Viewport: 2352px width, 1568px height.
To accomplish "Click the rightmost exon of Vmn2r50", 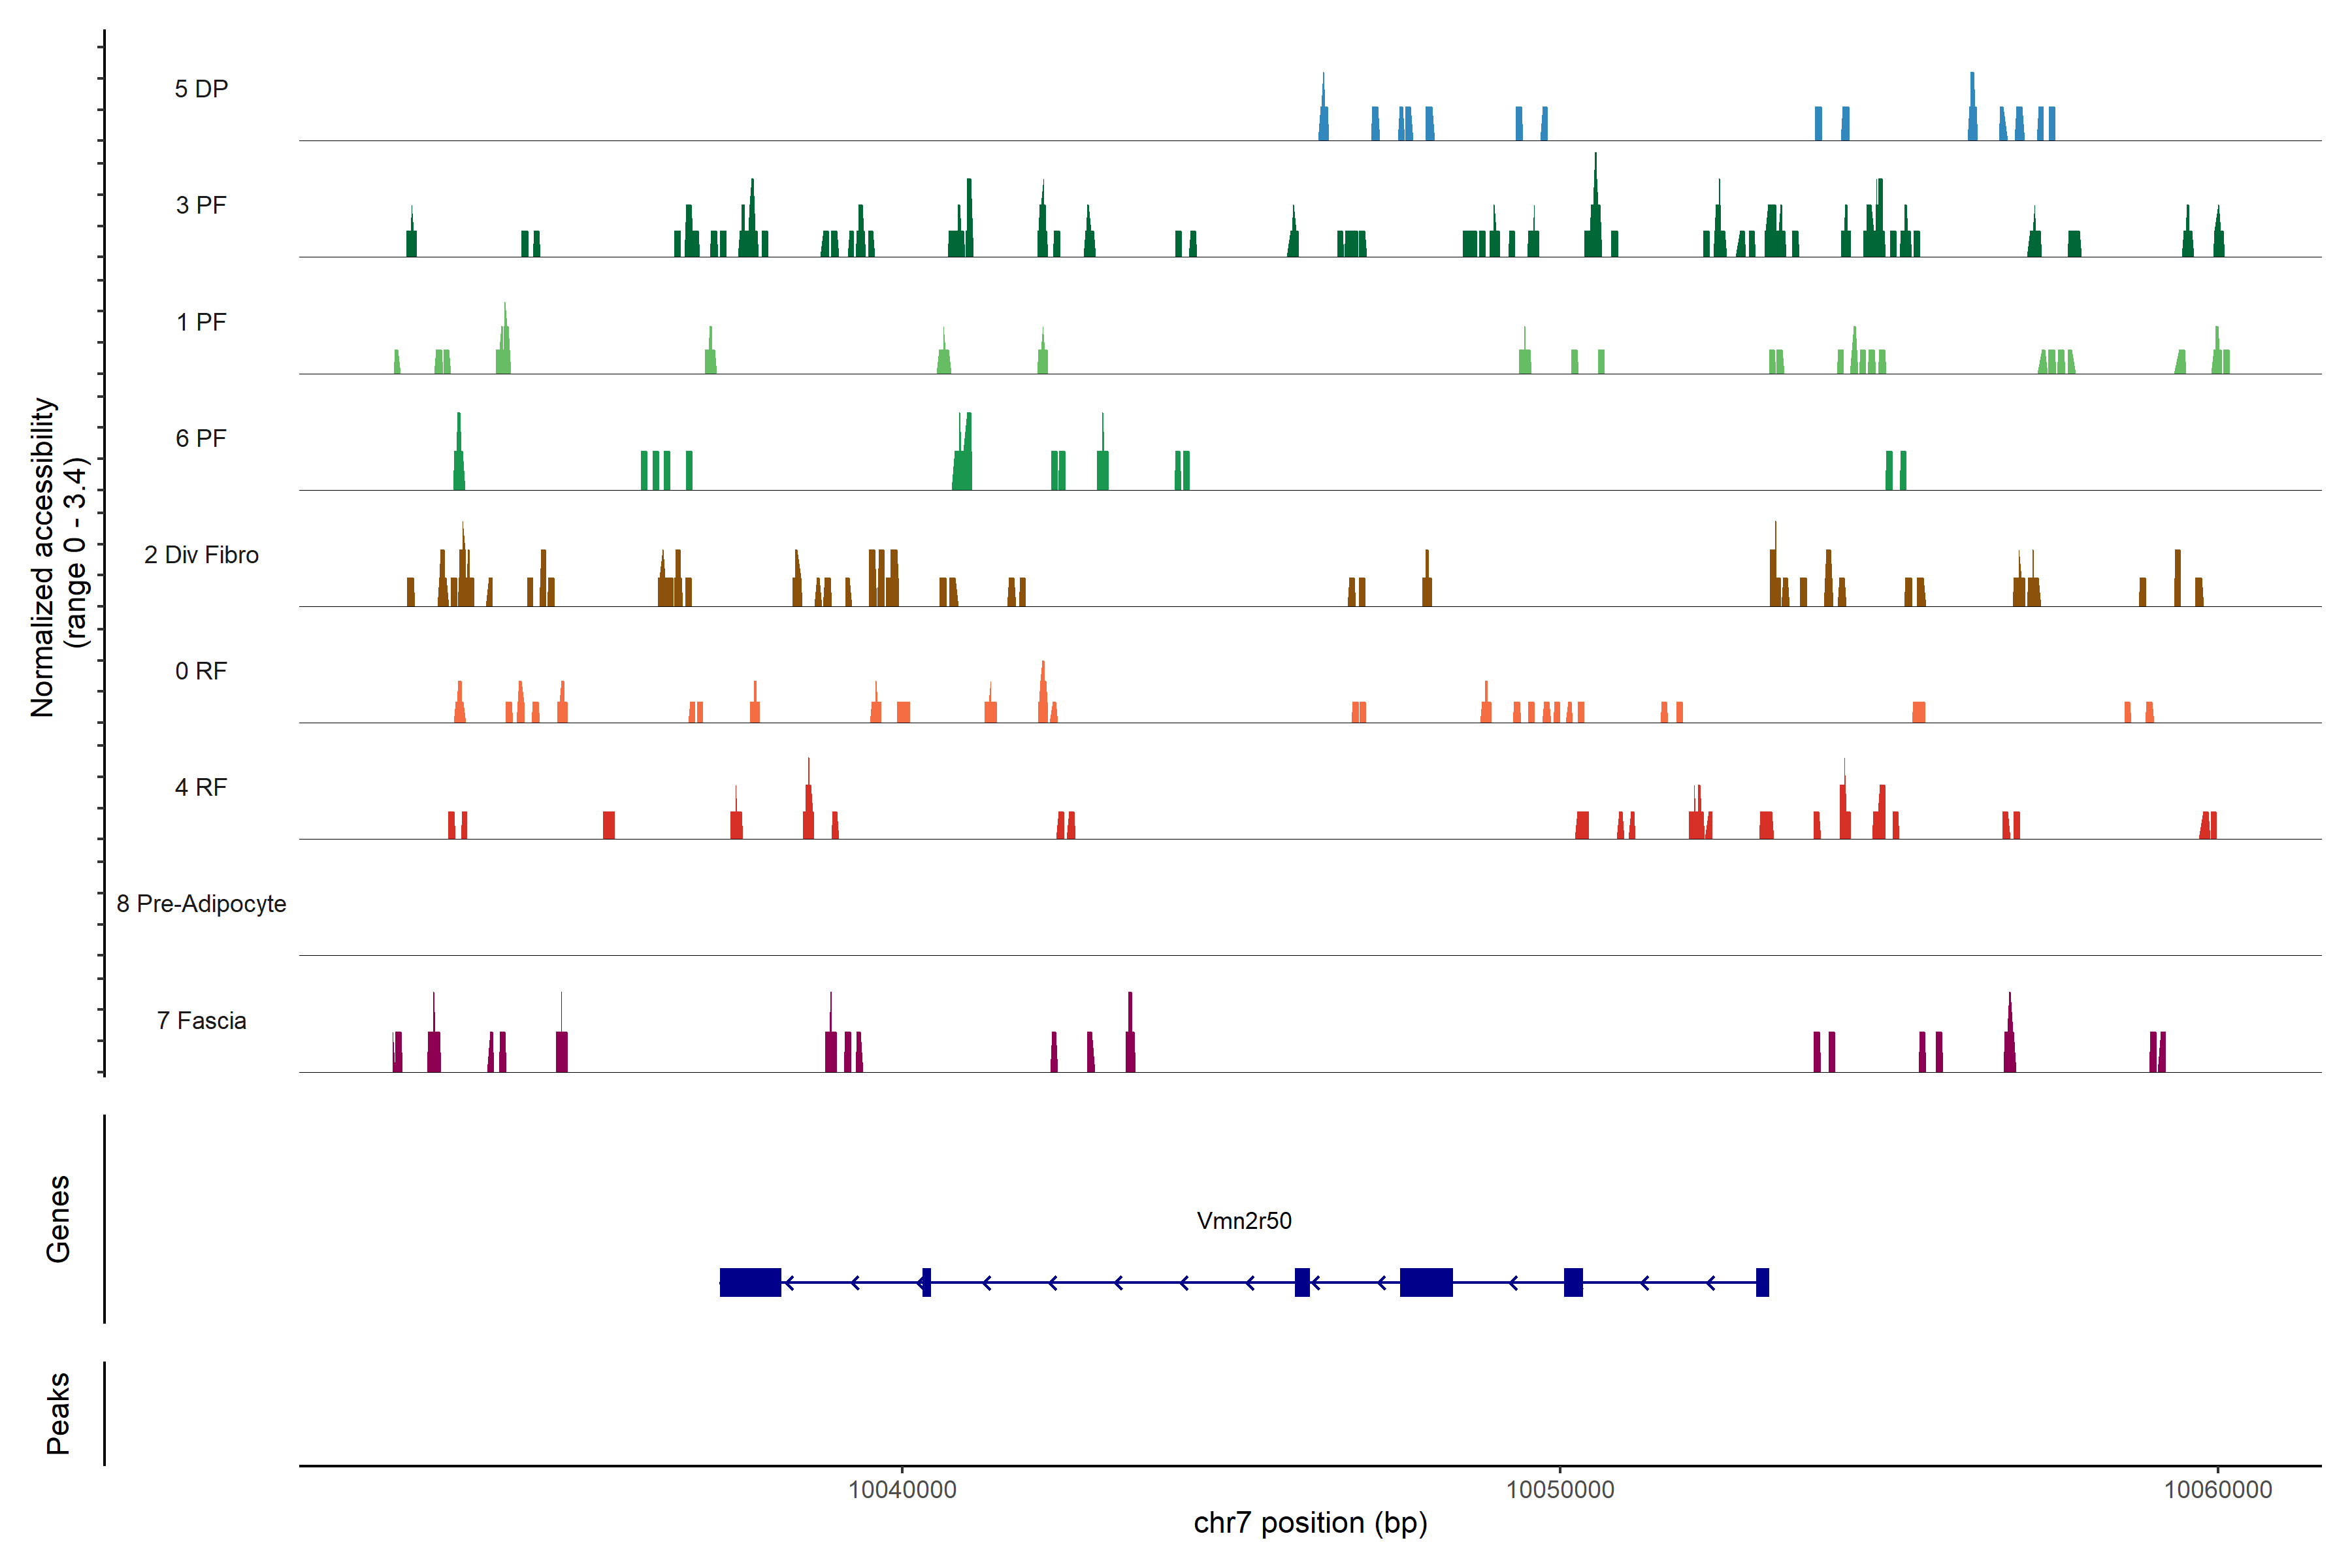I will 1762,1282.
